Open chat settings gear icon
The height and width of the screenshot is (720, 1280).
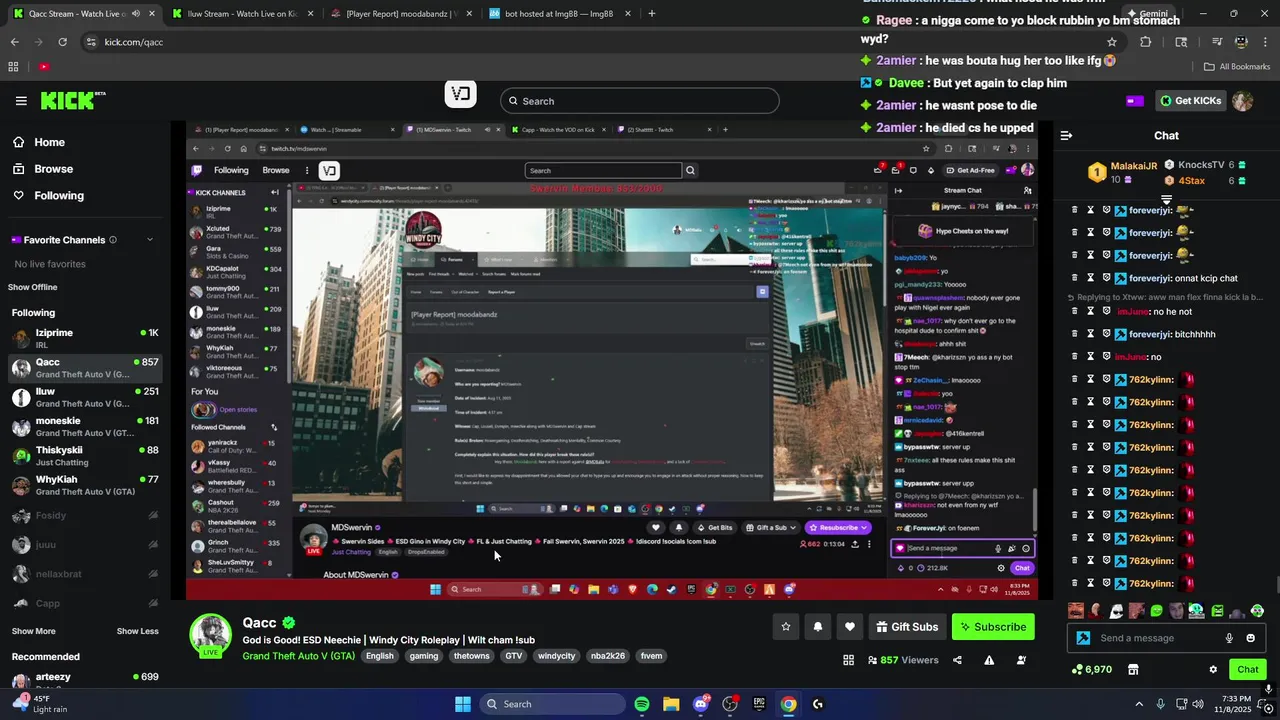[1213, 669]
